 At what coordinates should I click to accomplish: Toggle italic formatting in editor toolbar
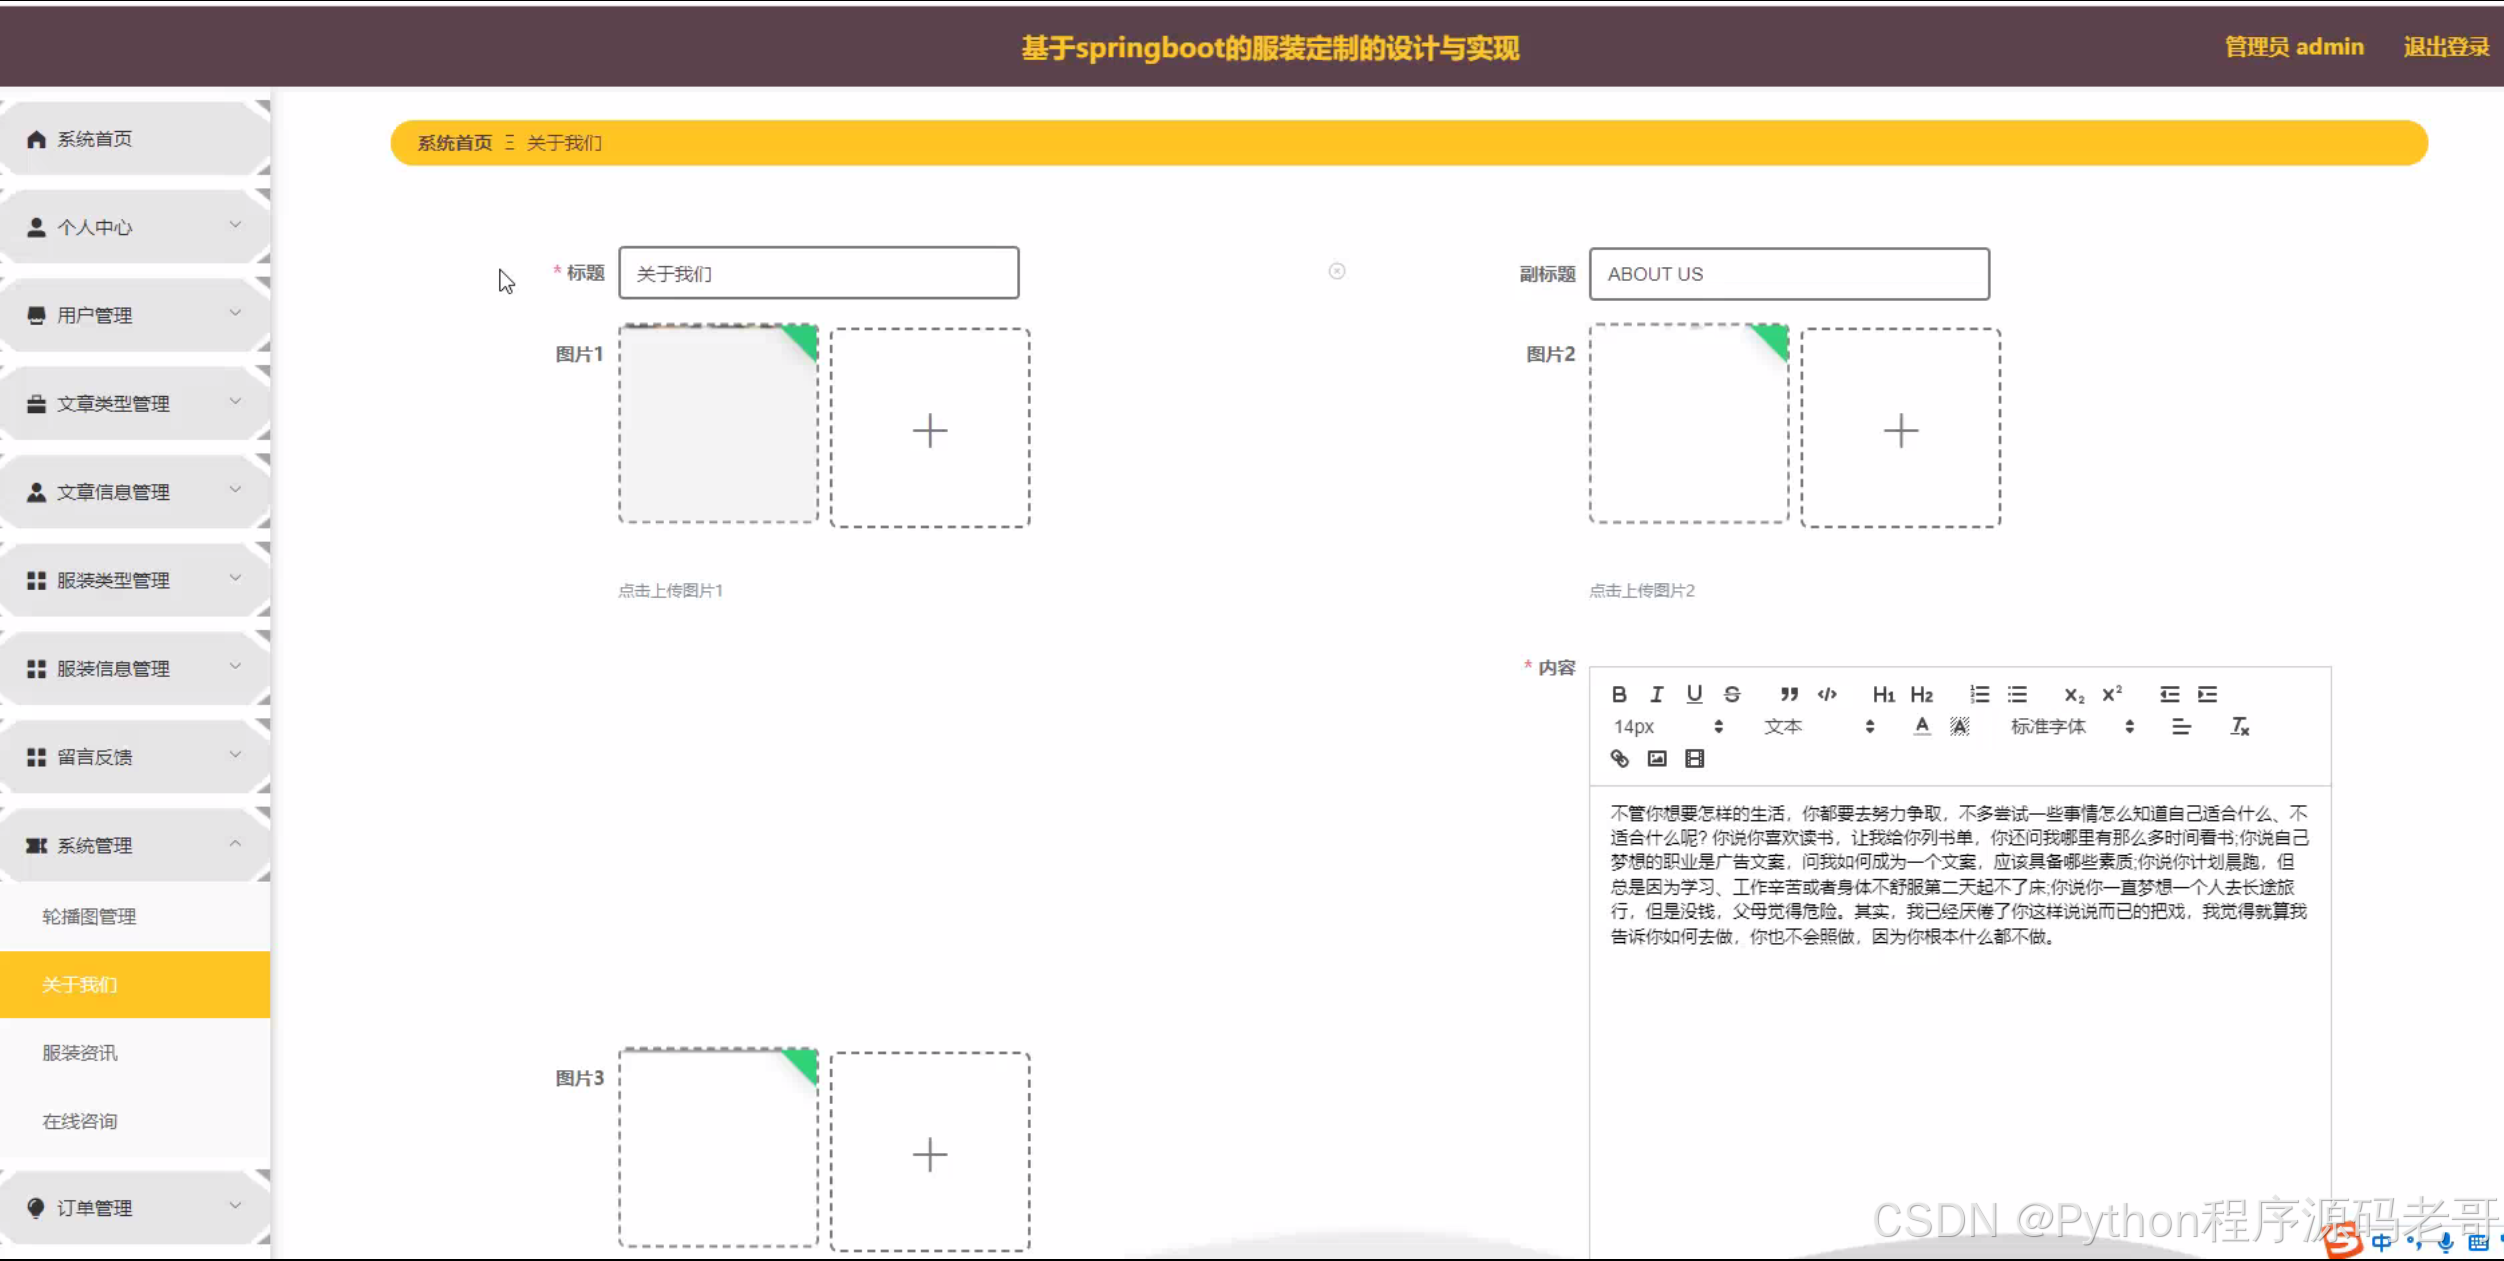tap(1657, 694)
